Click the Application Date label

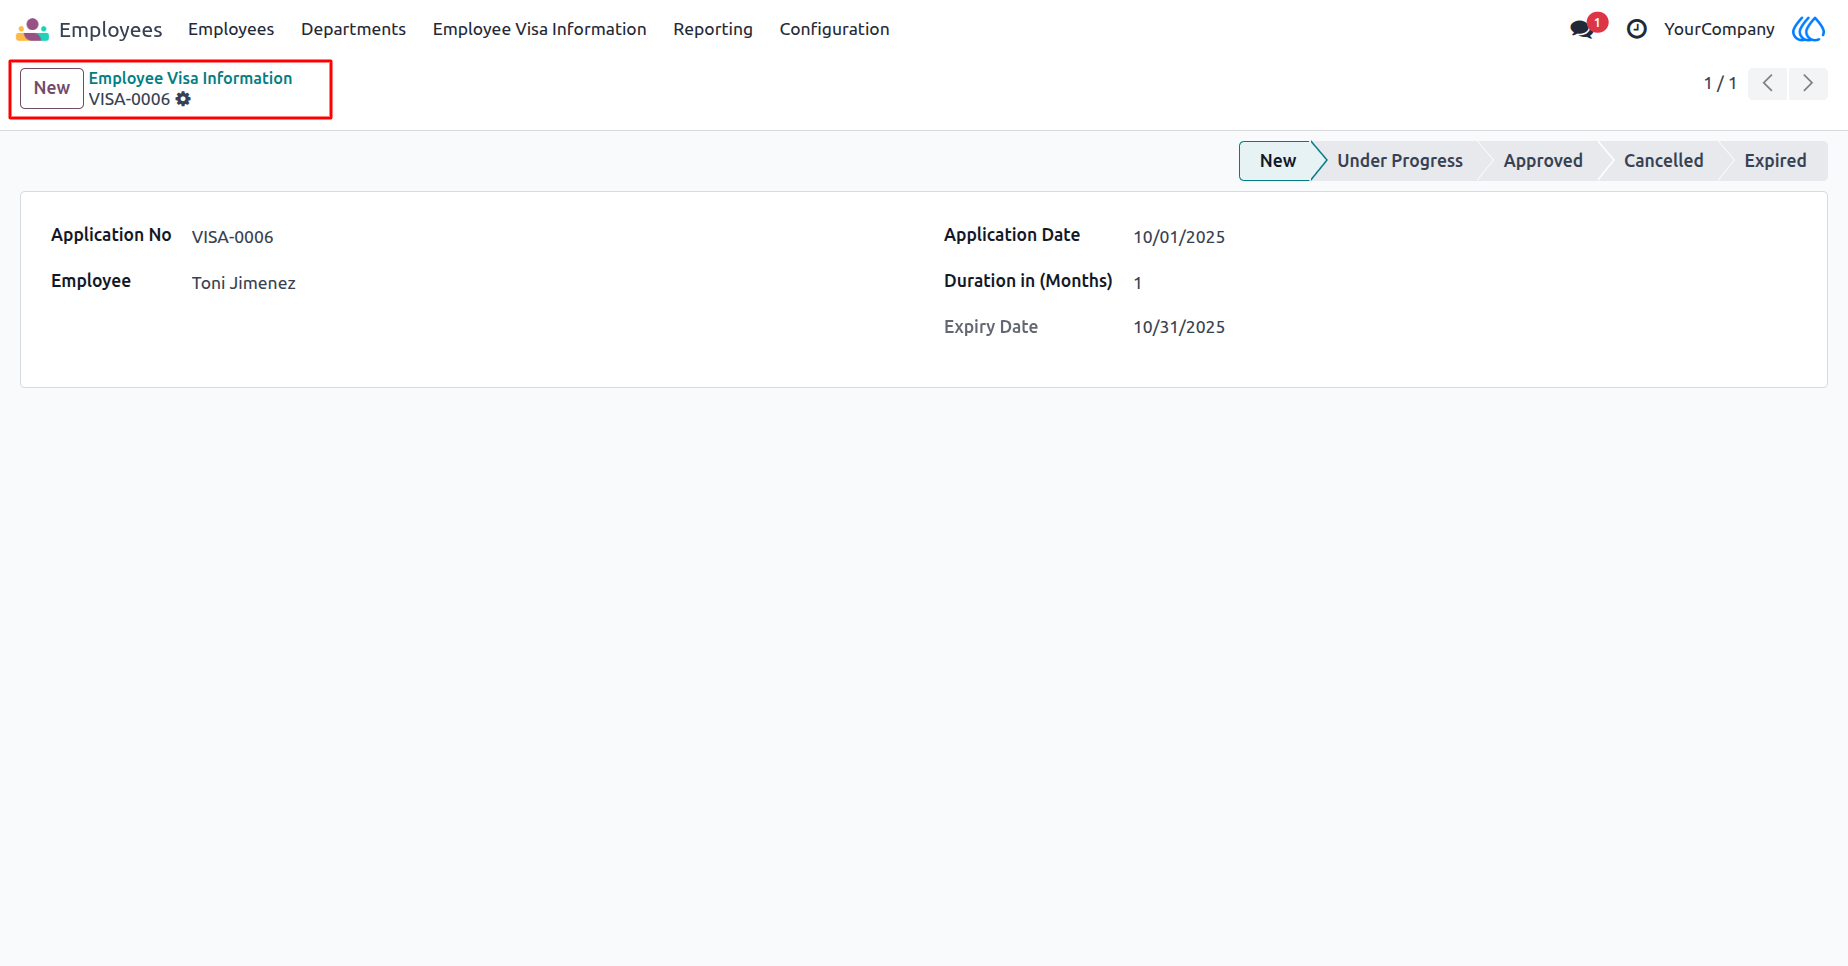tap(1012, 235)
